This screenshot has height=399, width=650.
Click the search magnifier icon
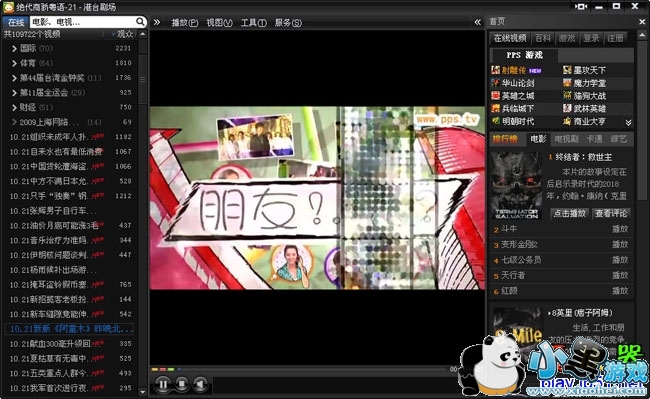(x=141, y=22)
